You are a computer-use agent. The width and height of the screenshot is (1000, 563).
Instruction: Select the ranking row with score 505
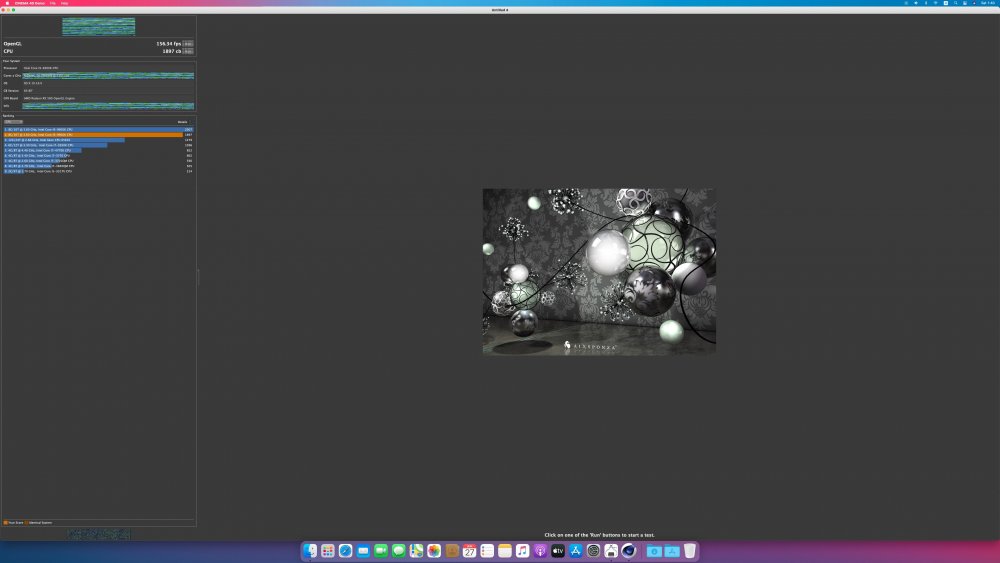click(98, 166)
